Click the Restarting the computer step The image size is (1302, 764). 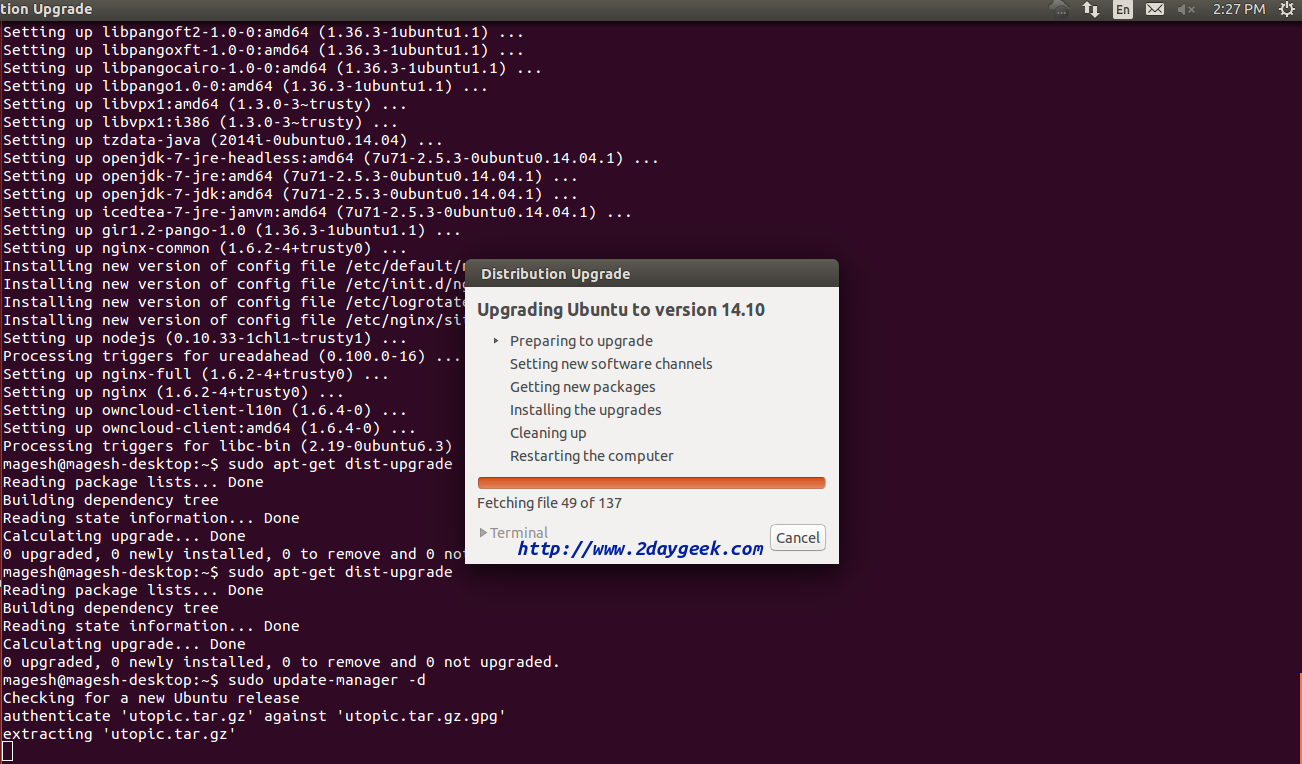pyautogui.click(x=591, y=456)
